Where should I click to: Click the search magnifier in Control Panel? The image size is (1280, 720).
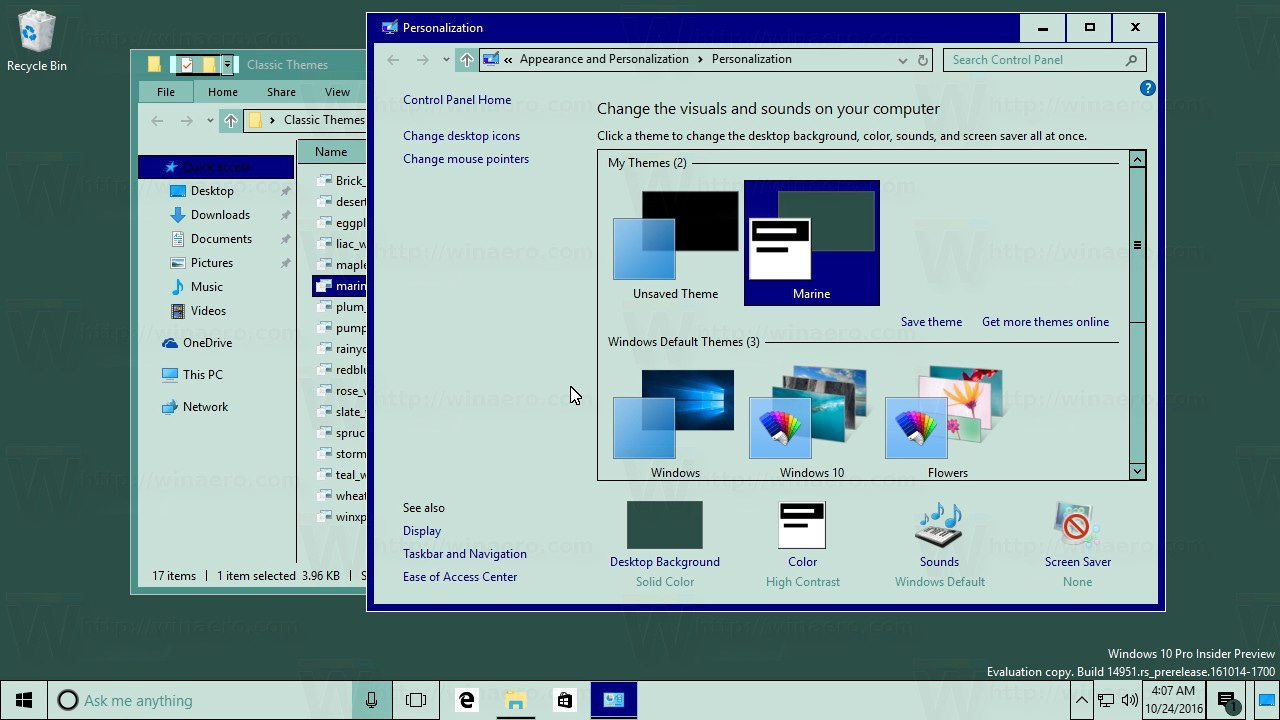(x=1132, y=60)
